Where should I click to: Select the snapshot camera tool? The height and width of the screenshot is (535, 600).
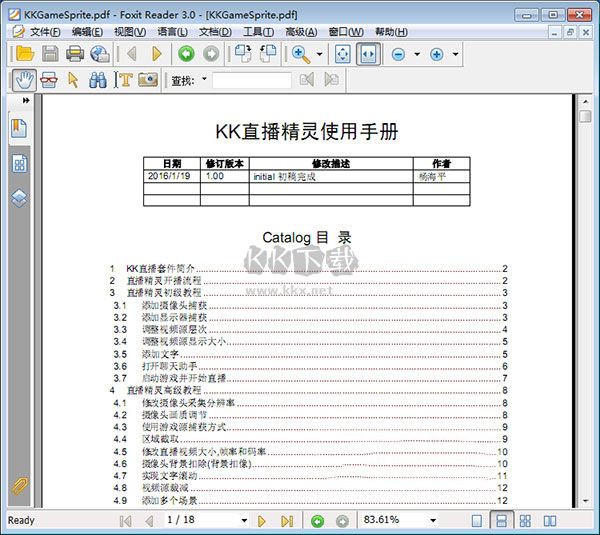click(x=148, y=80)
